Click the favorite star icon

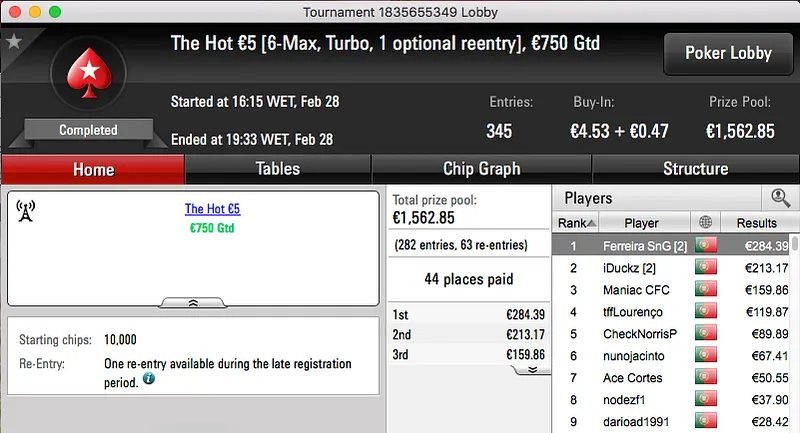(14, 41)
